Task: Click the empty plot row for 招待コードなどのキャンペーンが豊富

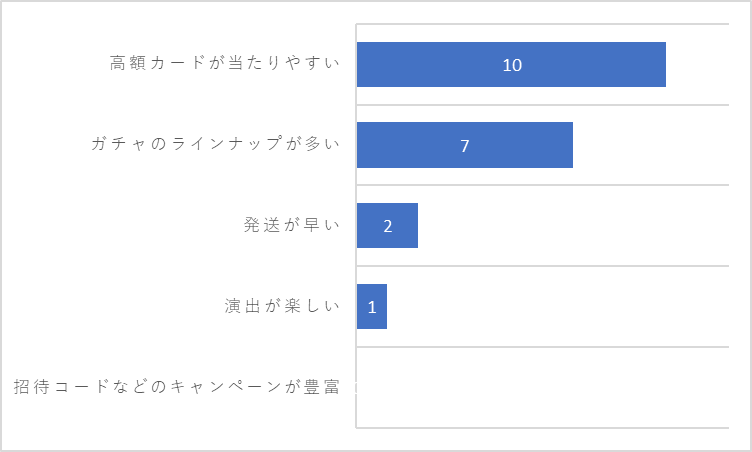Action: tap(542, 387)
